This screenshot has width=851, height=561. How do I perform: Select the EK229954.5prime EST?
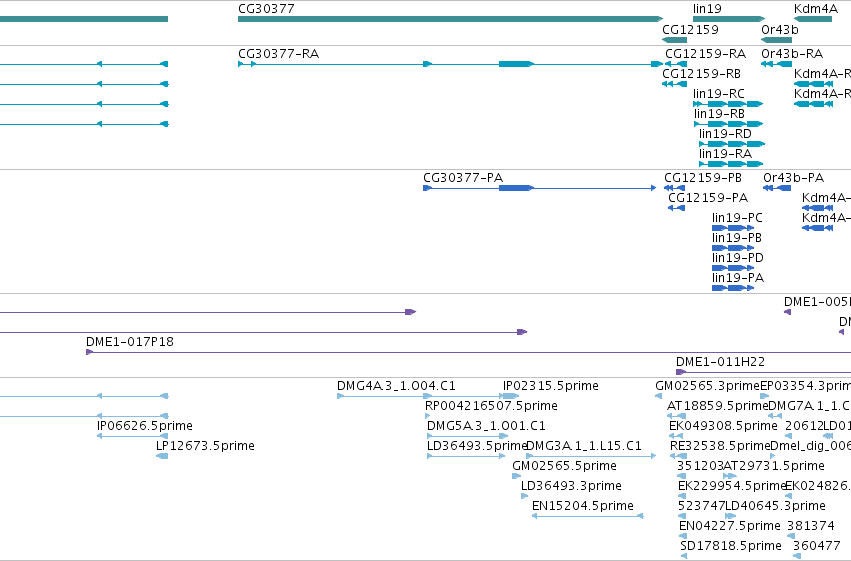682,496
